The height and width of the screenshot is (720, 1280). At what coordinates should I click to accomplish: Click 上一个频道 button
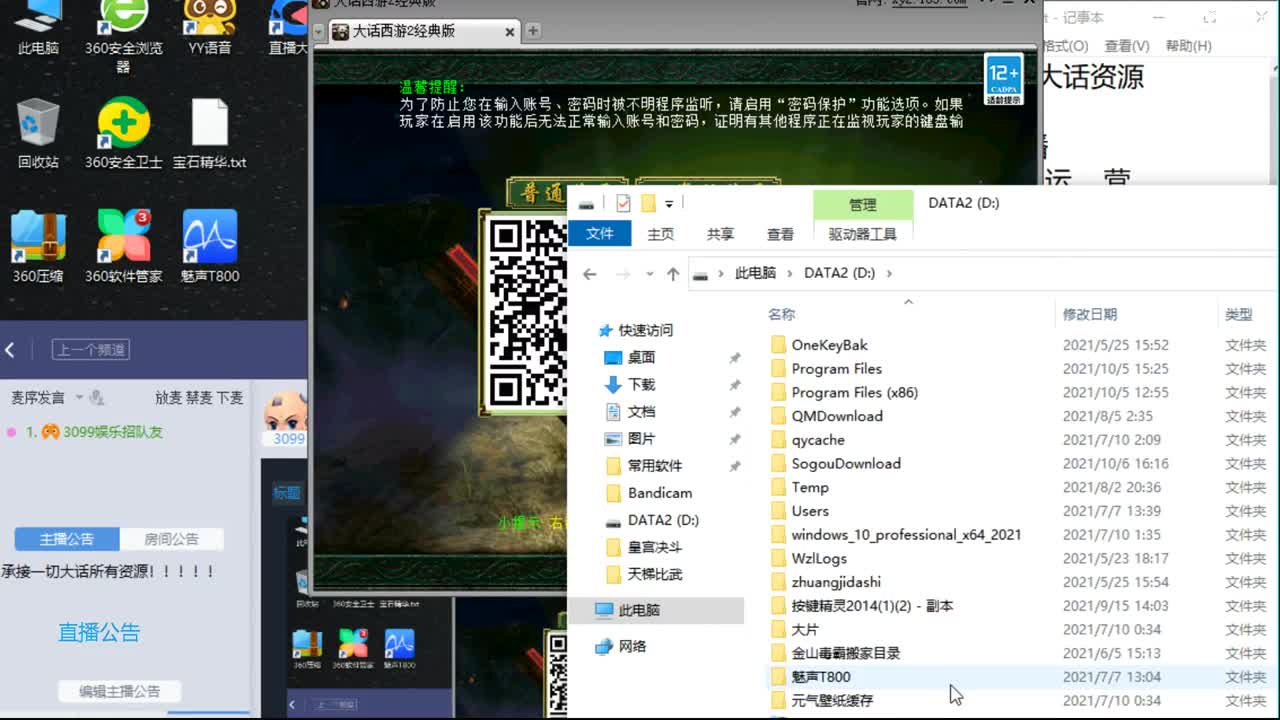(x=91, y=350)
